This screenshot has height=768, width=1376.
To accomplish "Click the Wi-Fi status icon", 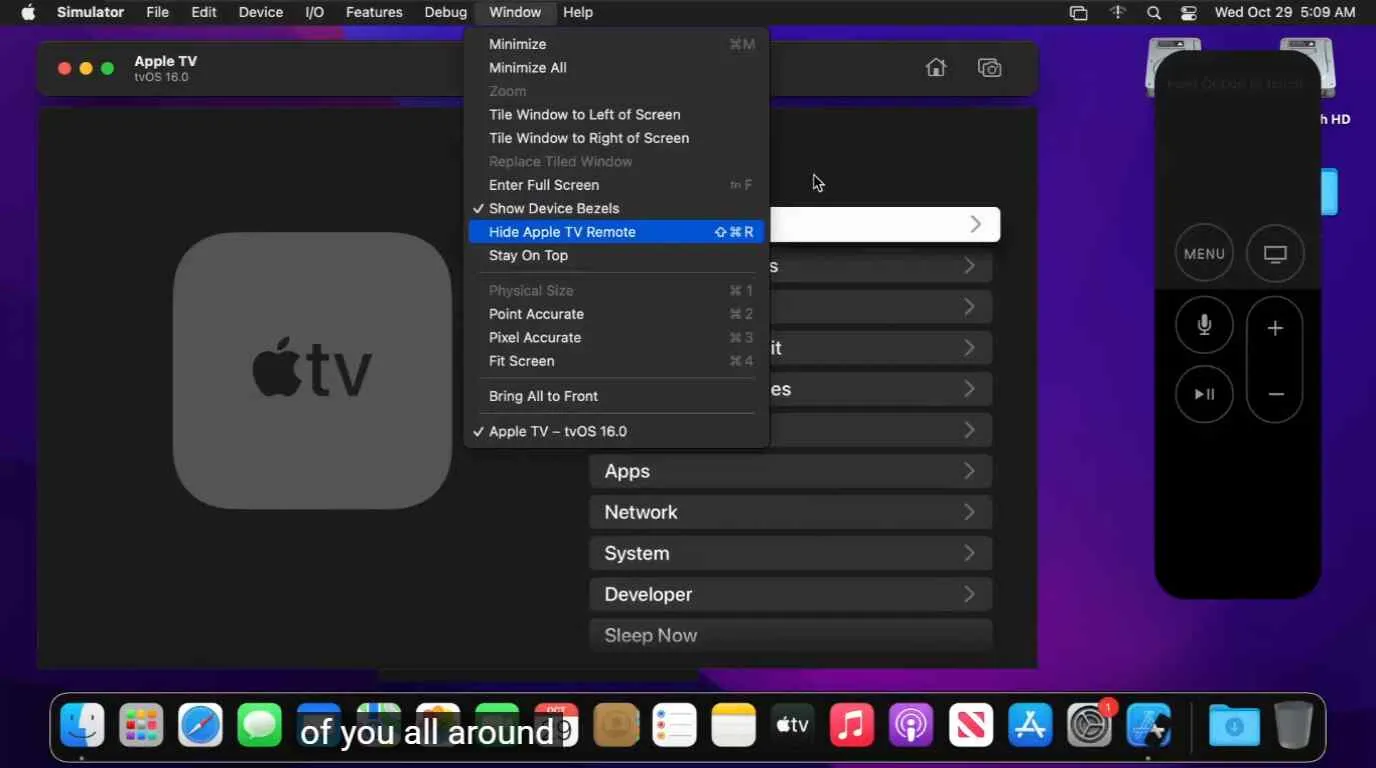I will coord(1118,13).
